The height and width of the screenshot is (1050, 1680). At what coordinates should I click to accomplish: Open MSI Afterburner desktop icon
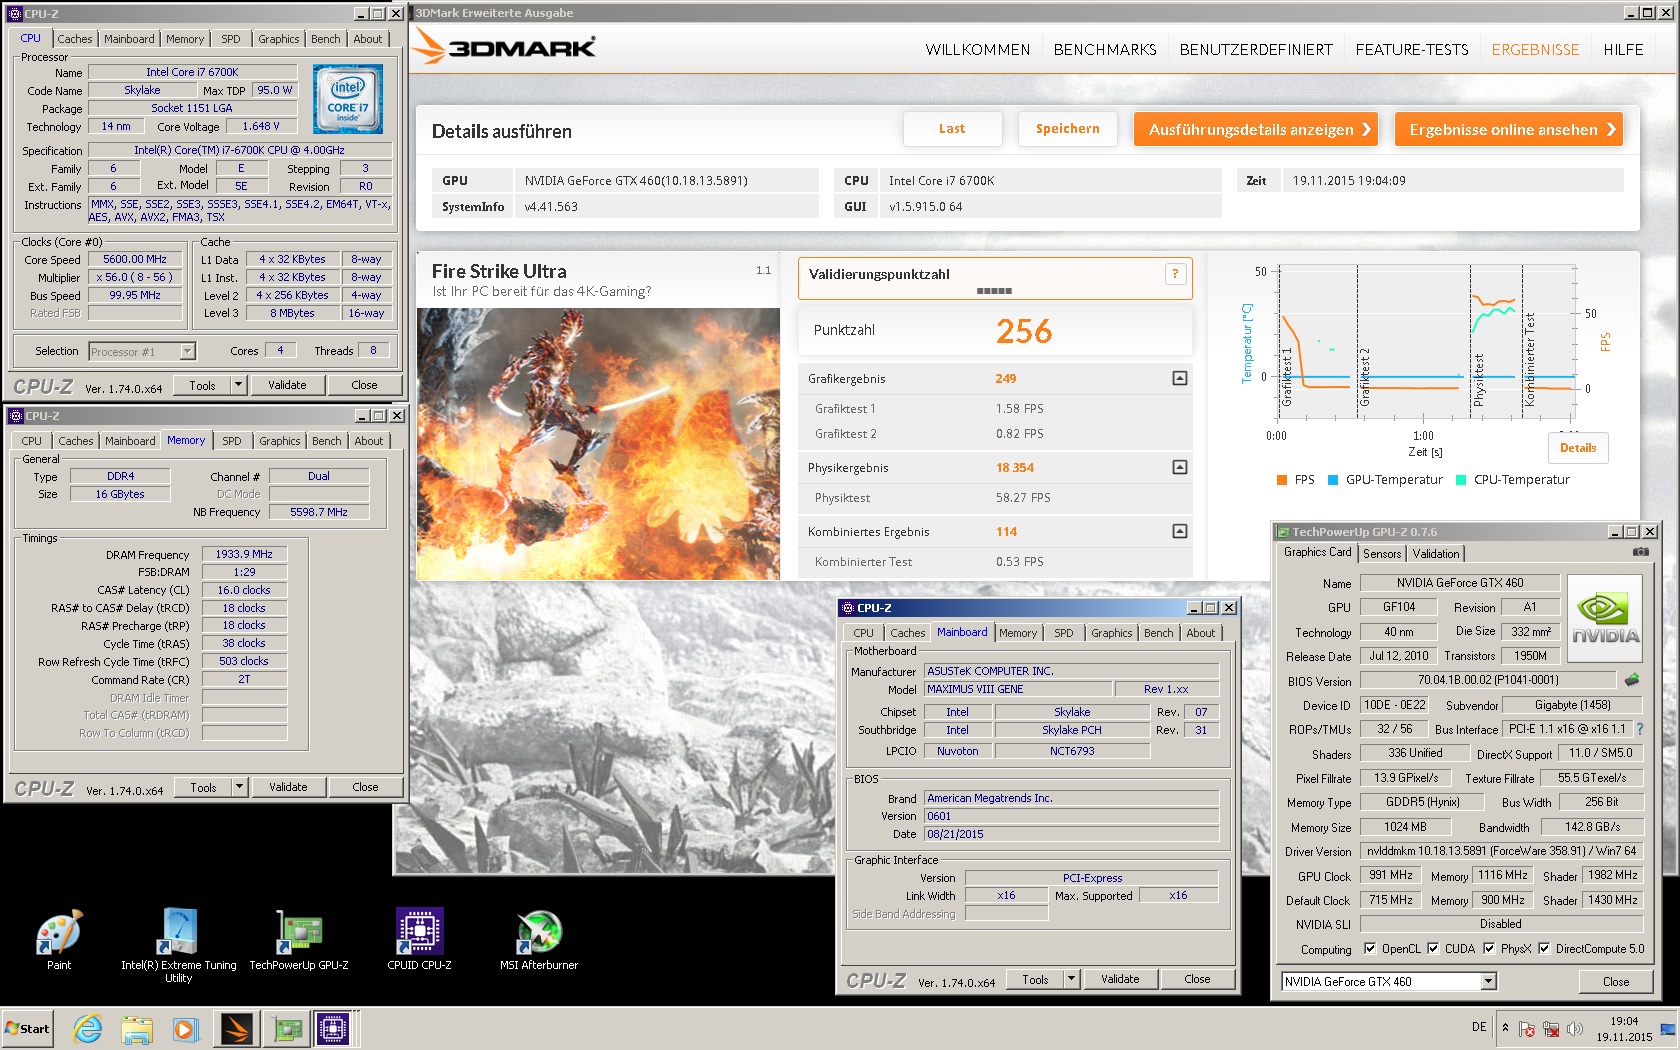539,940
